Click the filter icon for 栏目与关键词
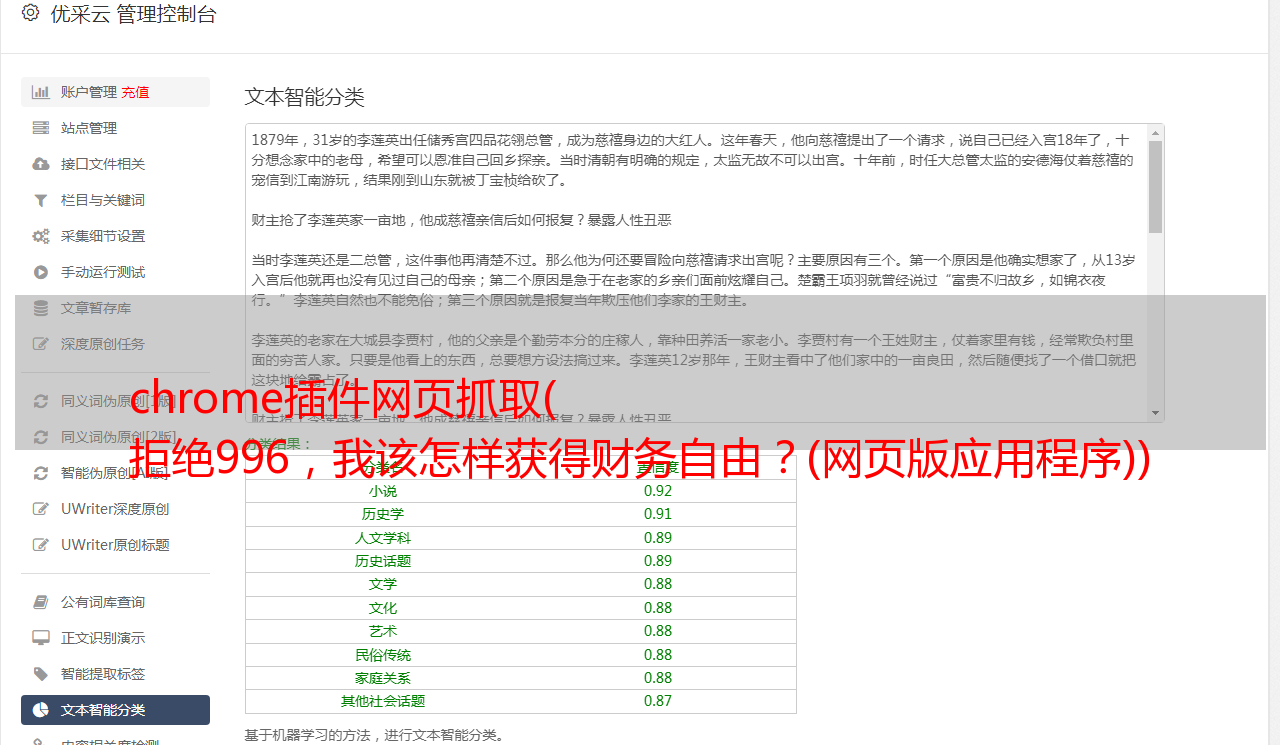This screenshot has width=1280, height=745. [x=41, y=200]
